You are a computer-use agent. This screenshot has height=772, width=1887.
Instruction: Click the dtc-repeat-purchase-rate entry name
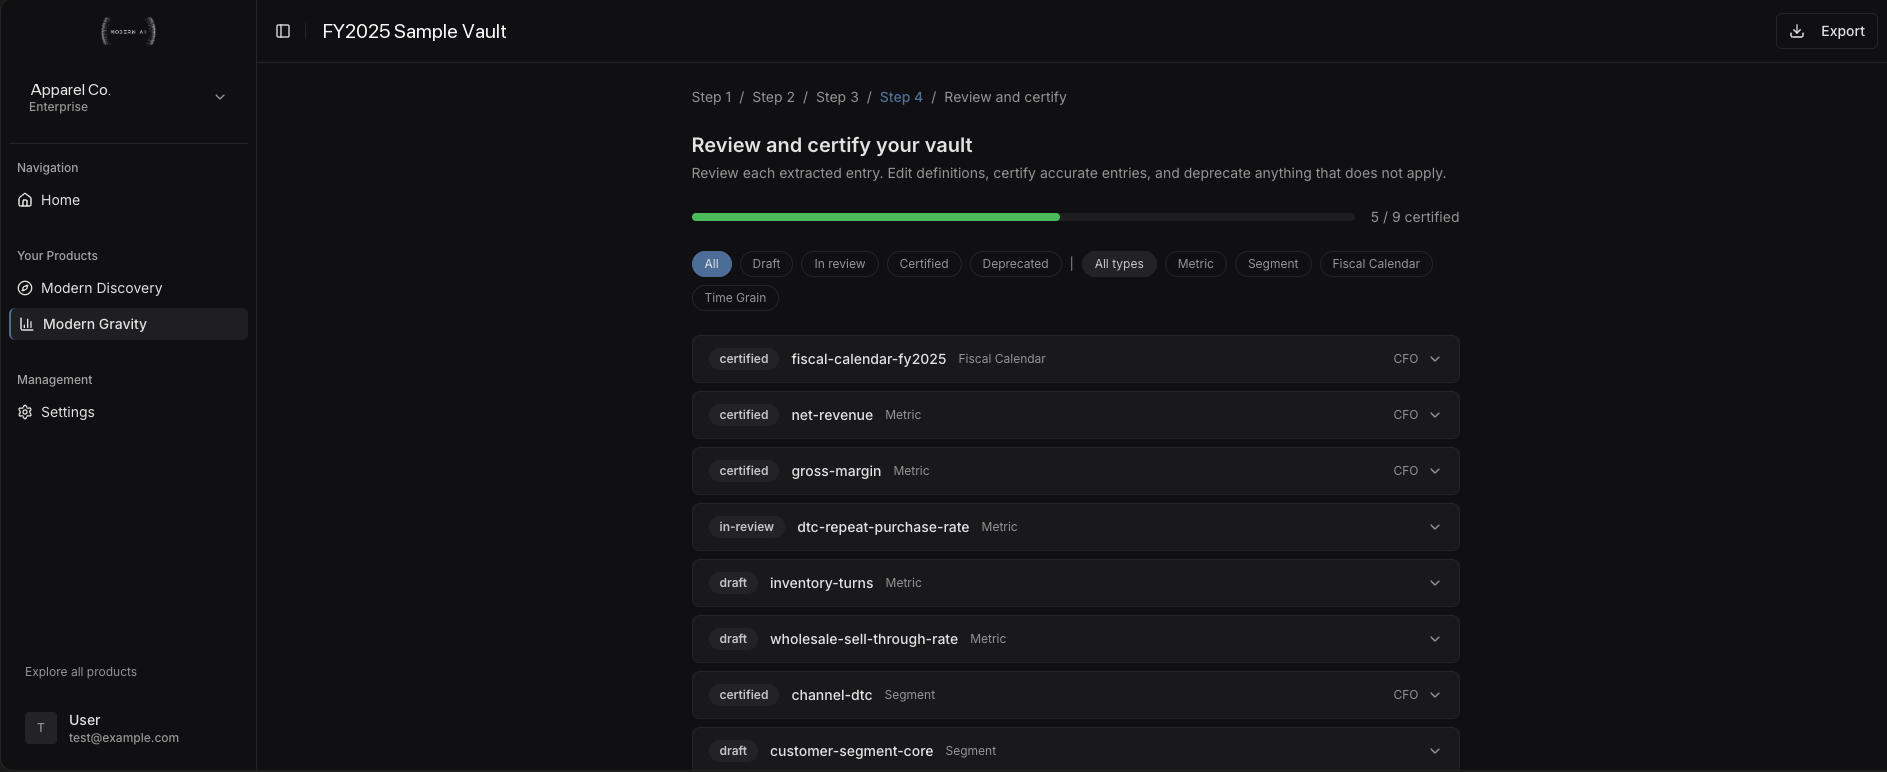[883, 527]
